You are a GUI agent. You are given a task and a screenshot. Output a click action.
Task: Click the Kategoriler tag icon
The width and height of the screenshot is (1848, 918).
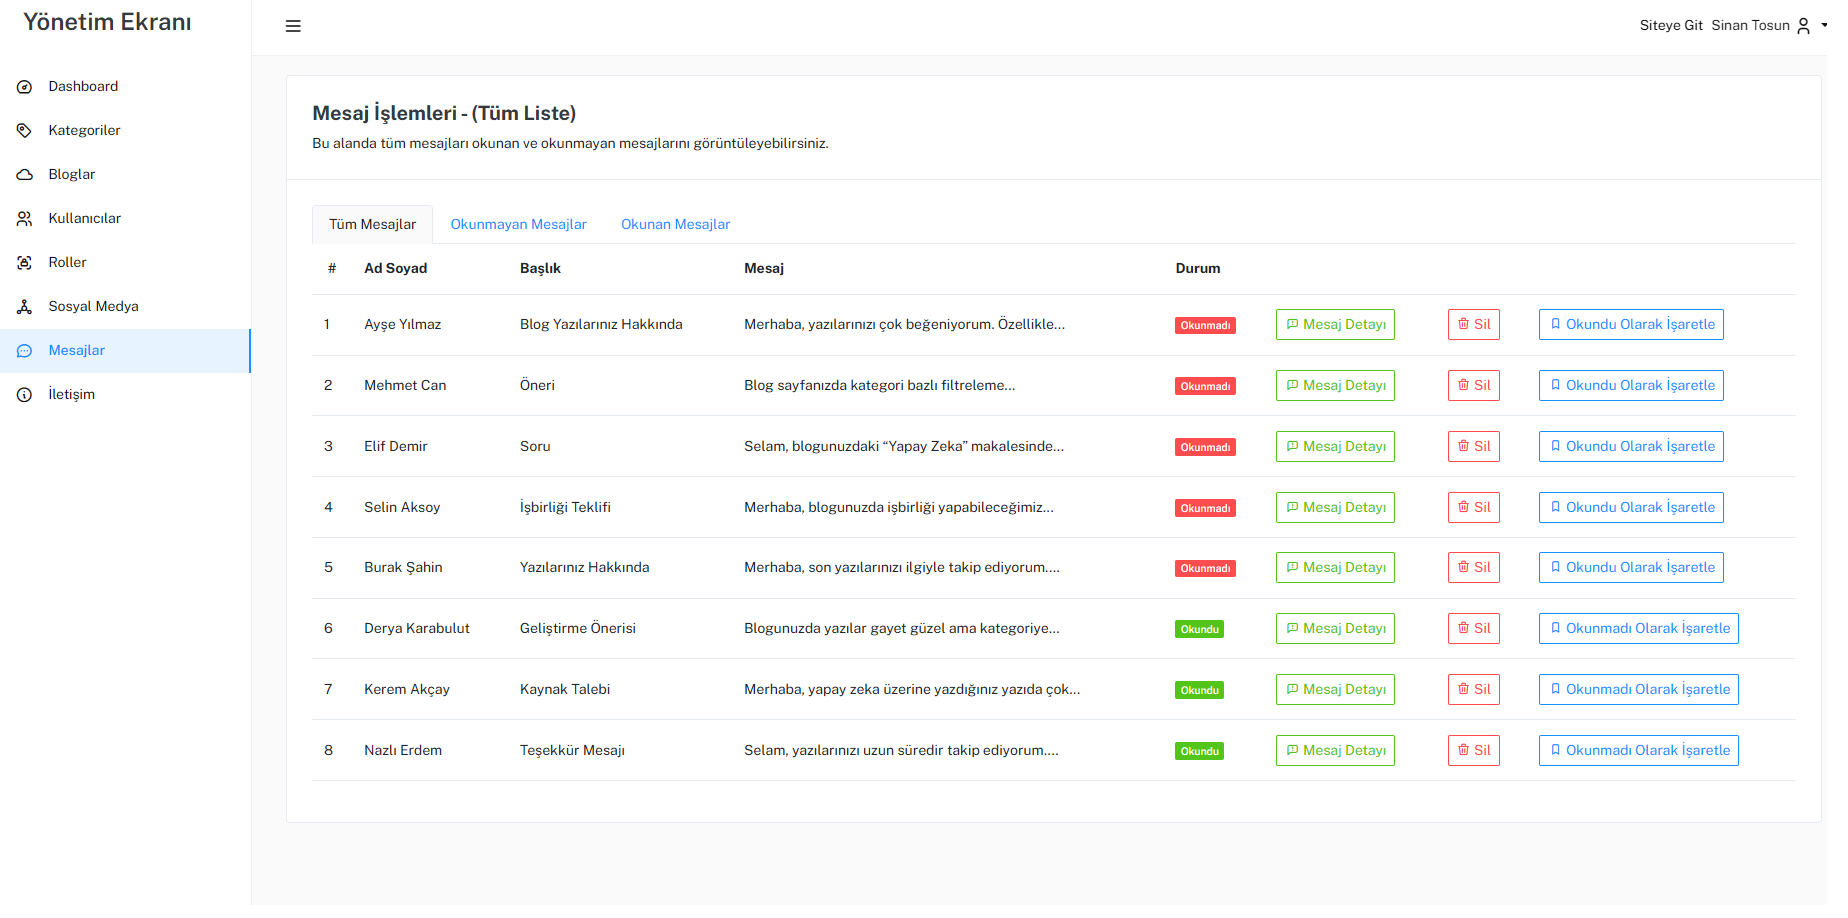click(x=25, y=131)
